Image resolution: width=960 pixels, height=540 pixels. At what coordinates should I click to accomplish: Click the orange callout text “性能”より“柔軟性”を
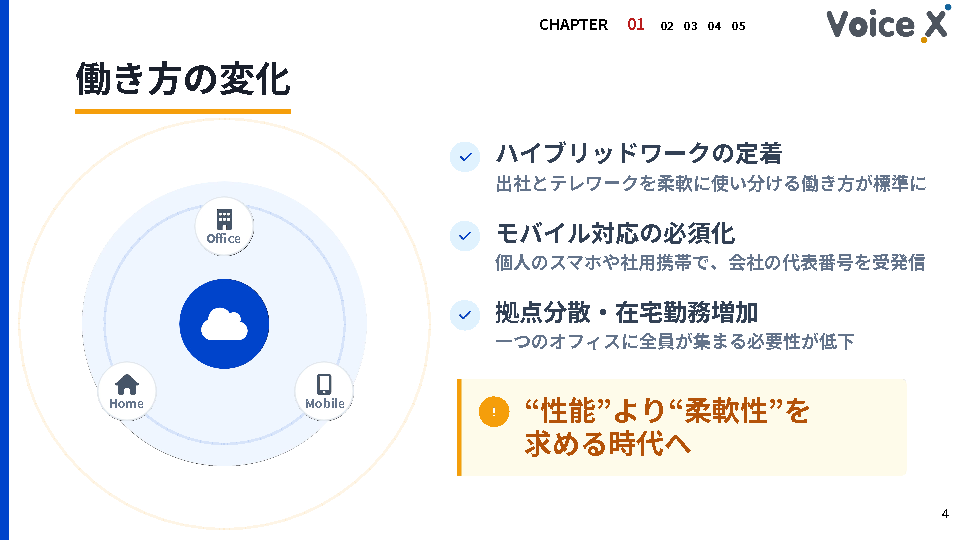[666, 411]
